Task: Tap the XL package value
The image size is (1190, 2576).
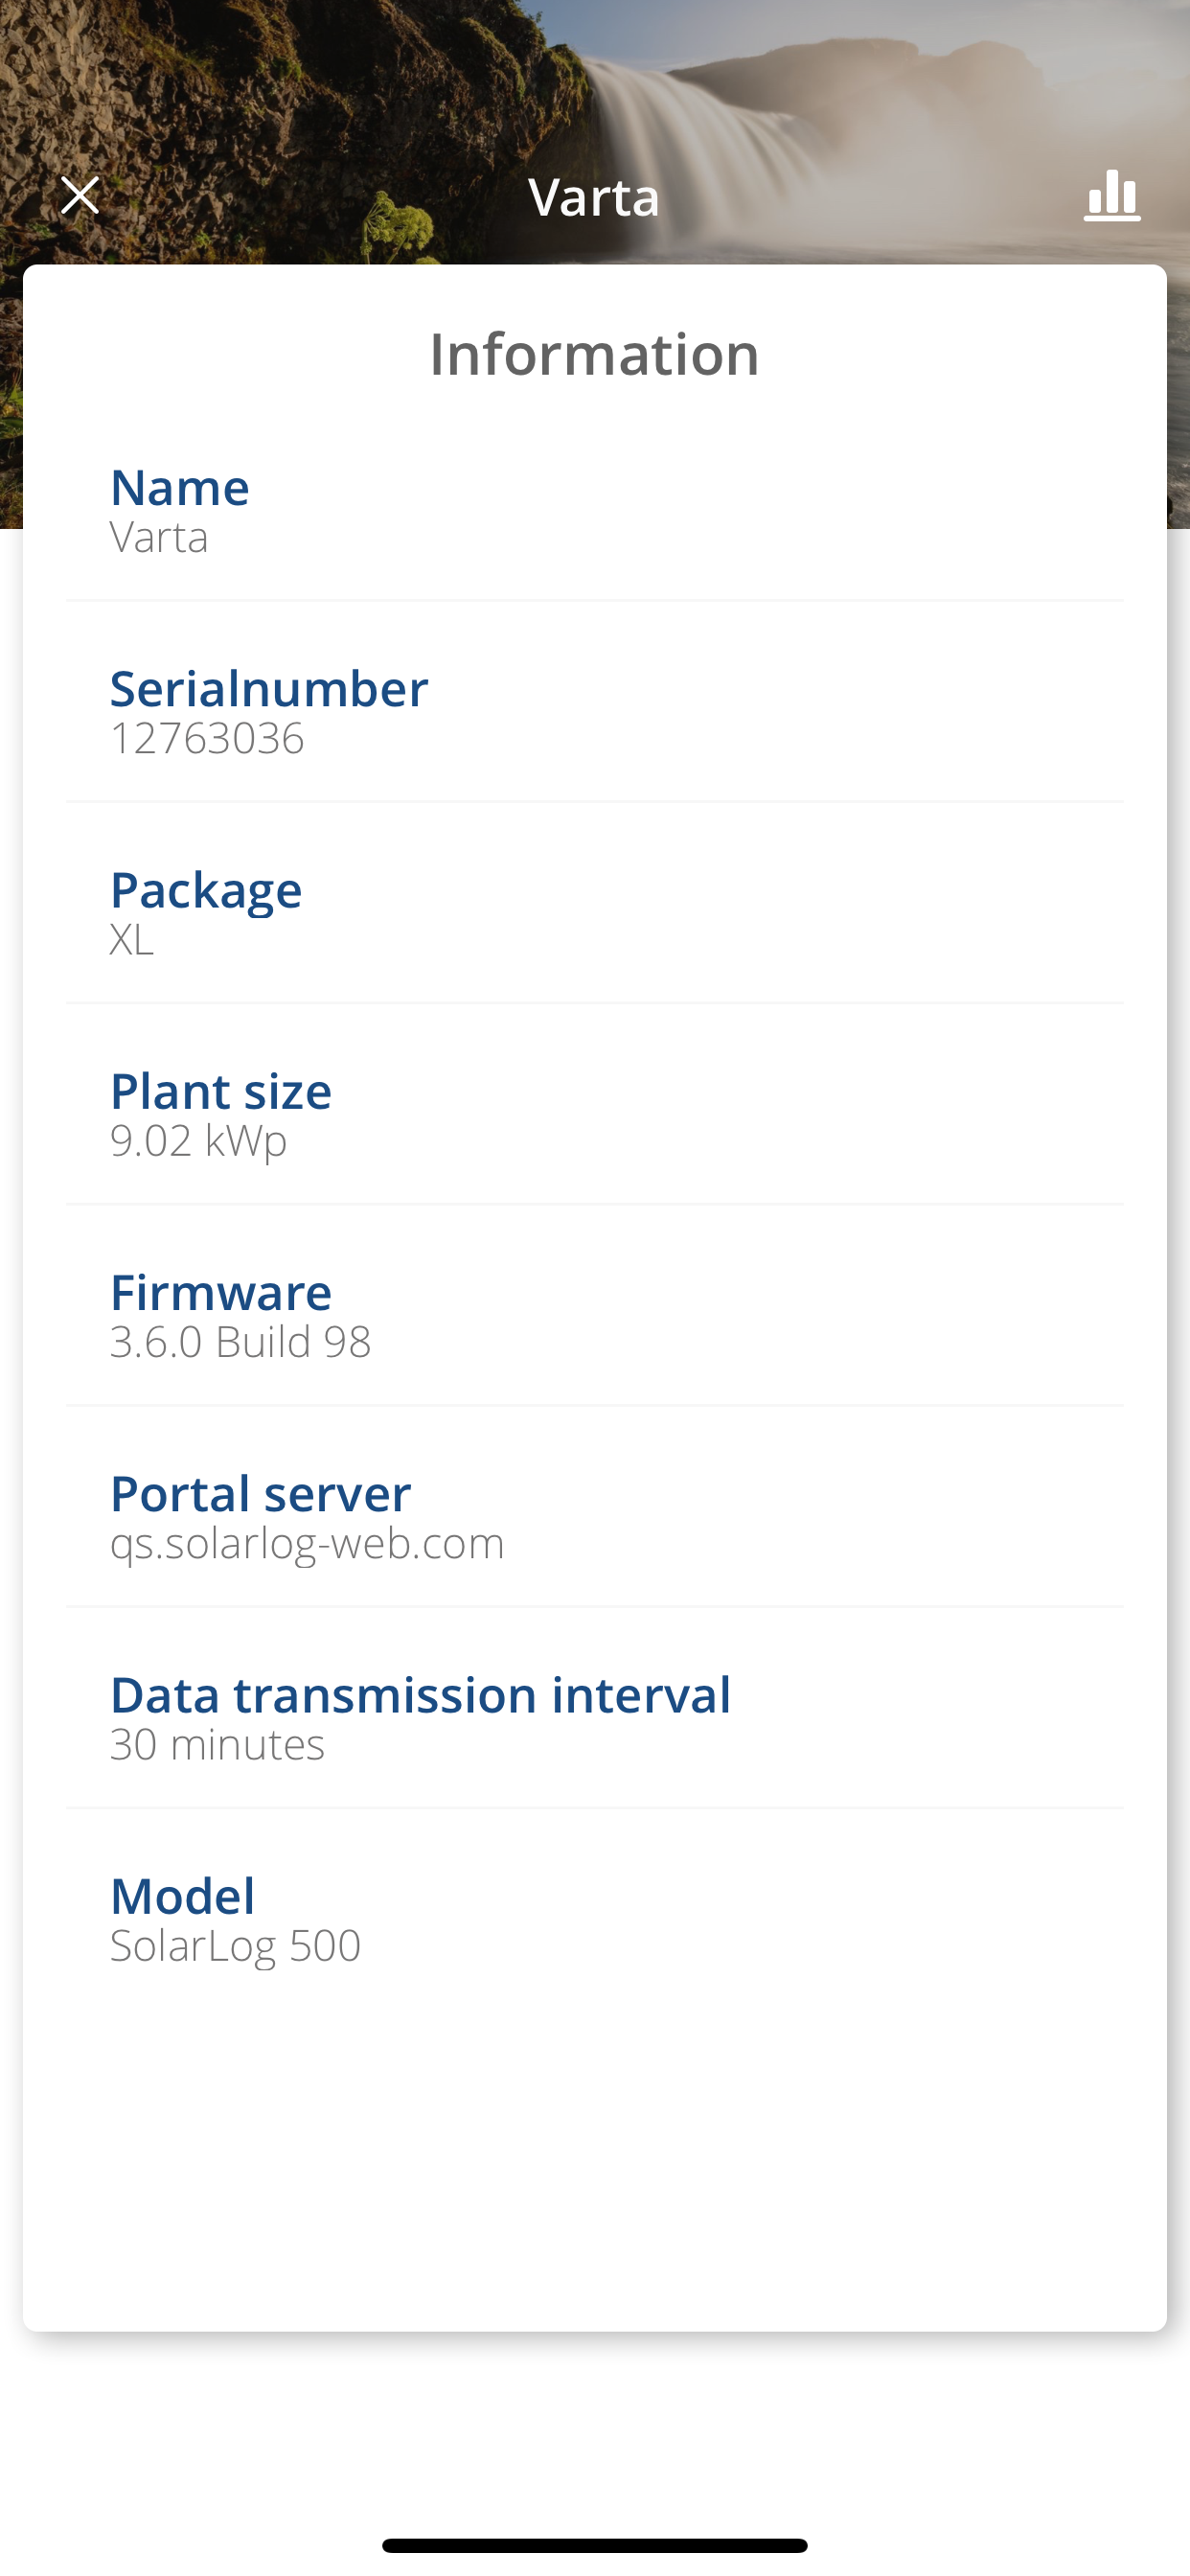Action: pyautogui.click(x=132, y=940)
